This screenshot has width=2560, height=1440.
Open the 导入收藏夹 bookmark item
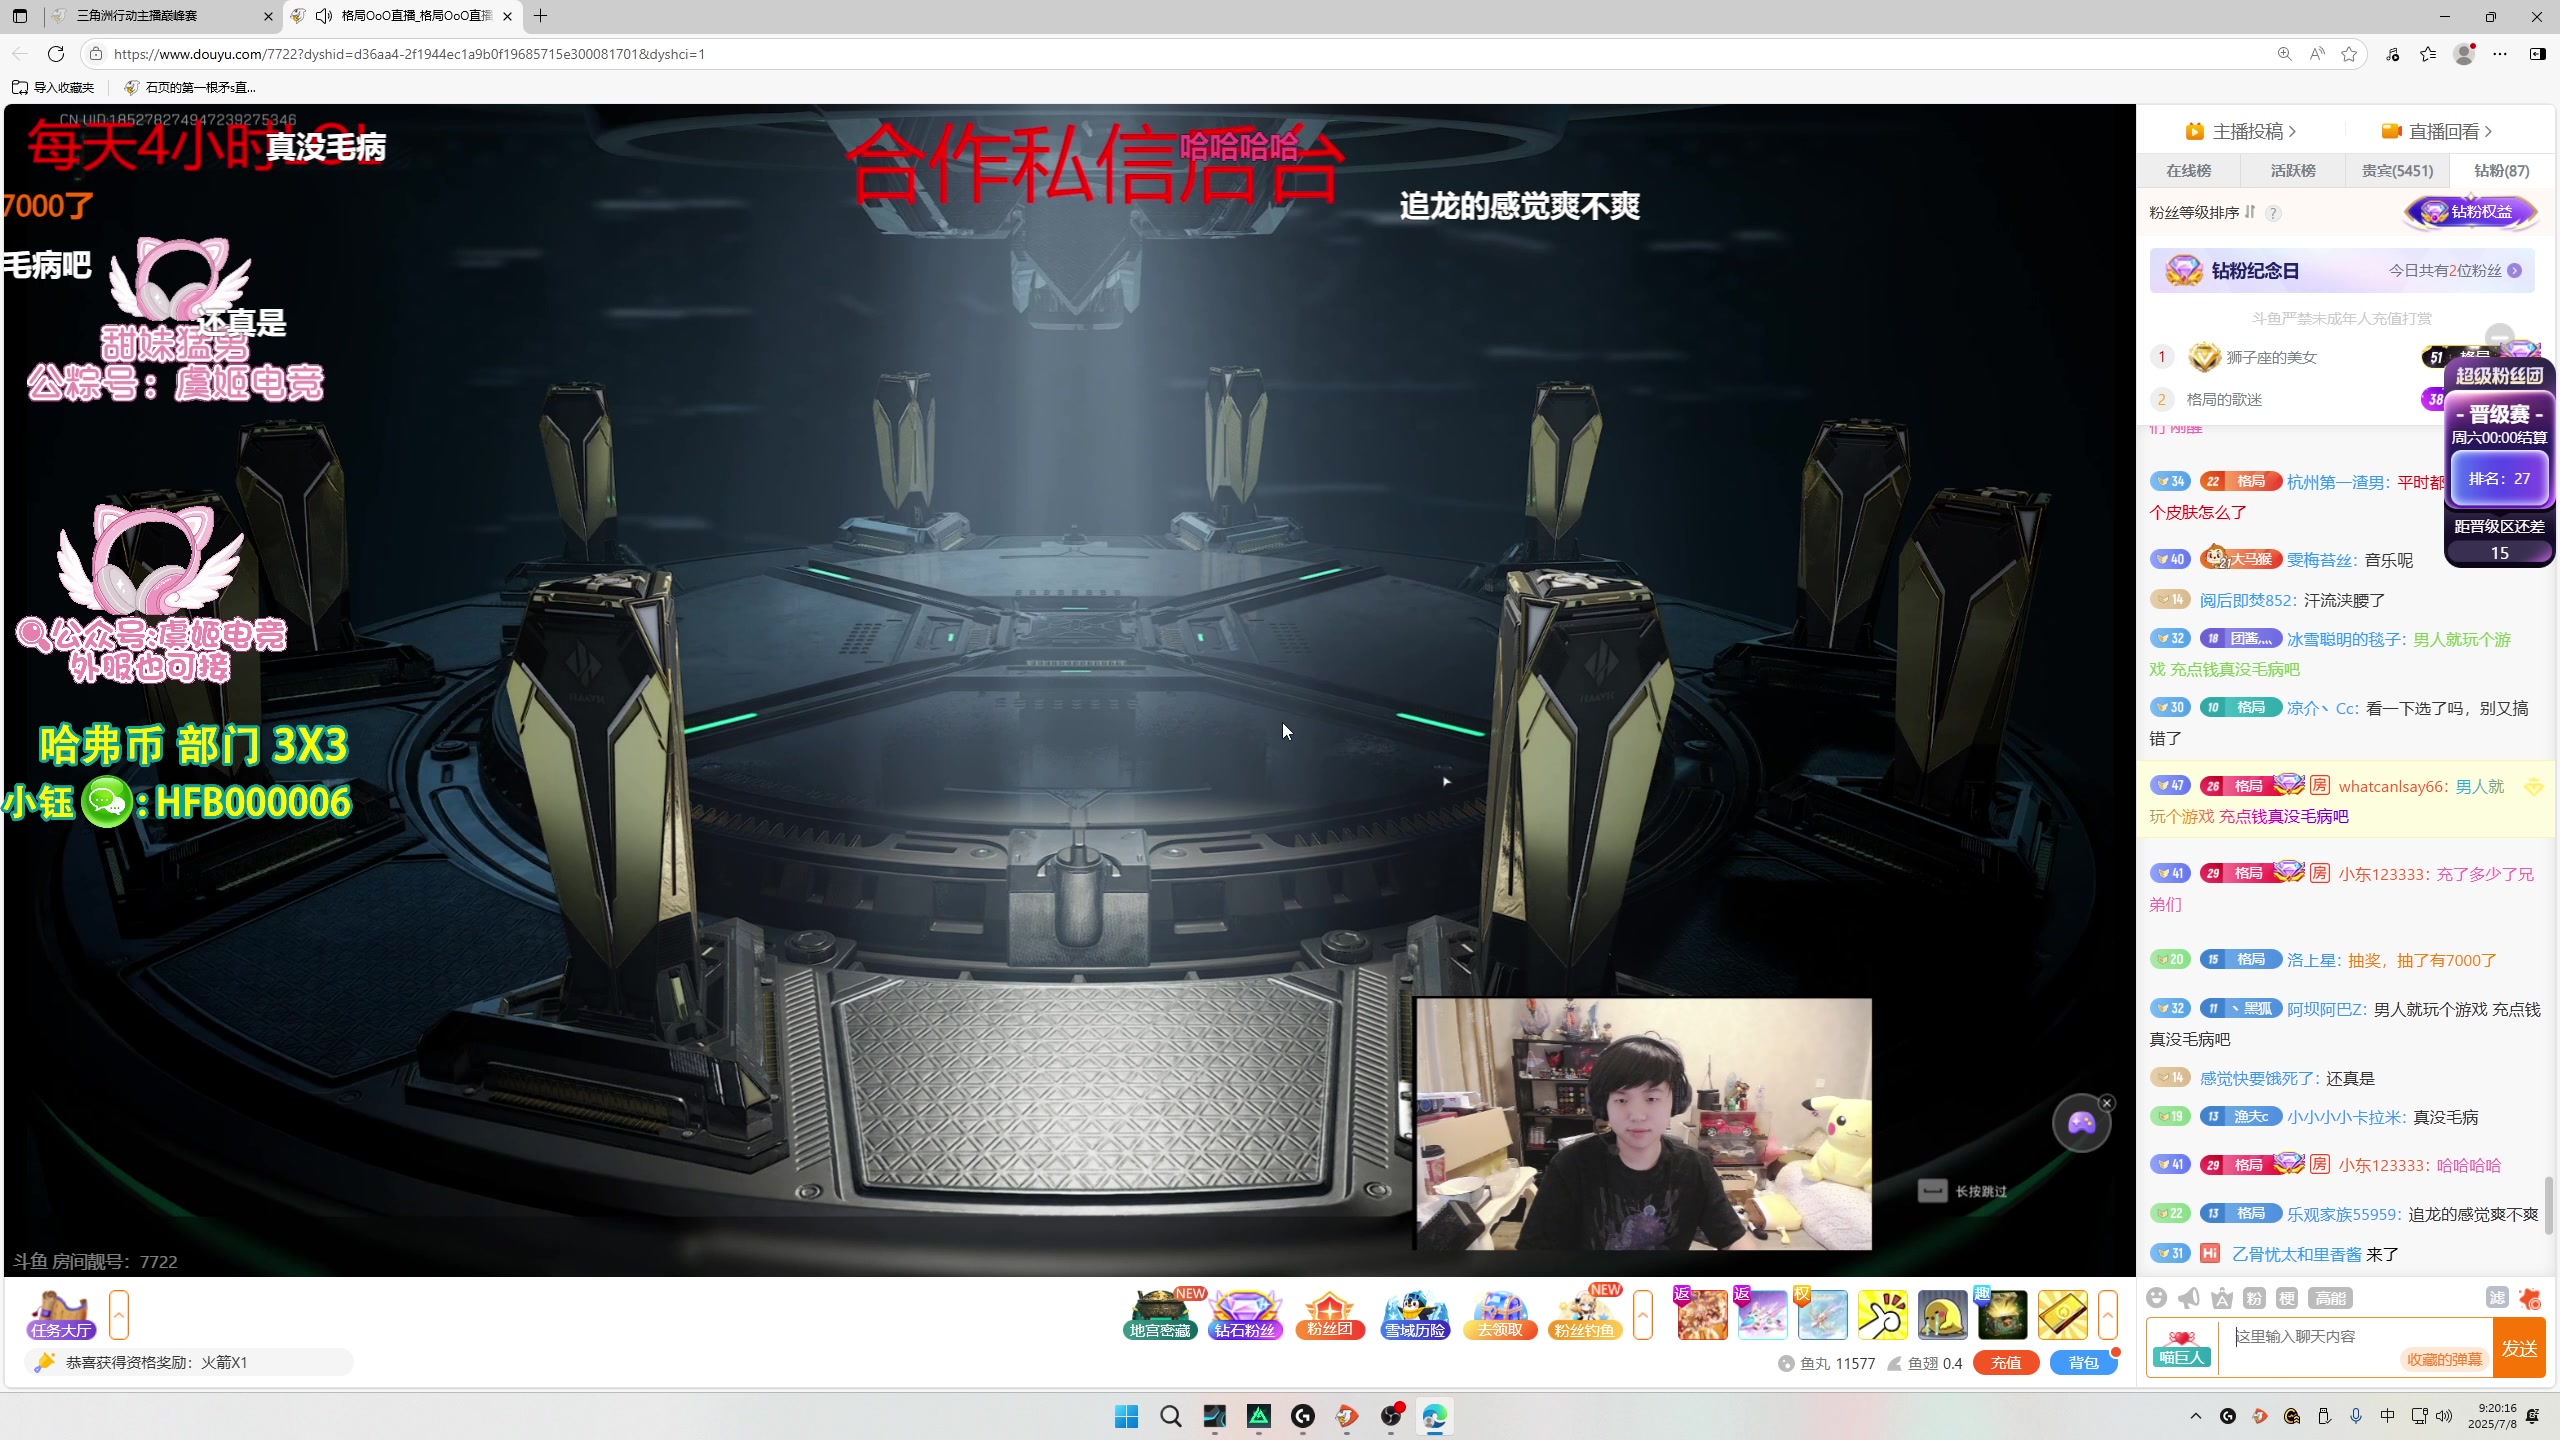click(x=53, y=87)
